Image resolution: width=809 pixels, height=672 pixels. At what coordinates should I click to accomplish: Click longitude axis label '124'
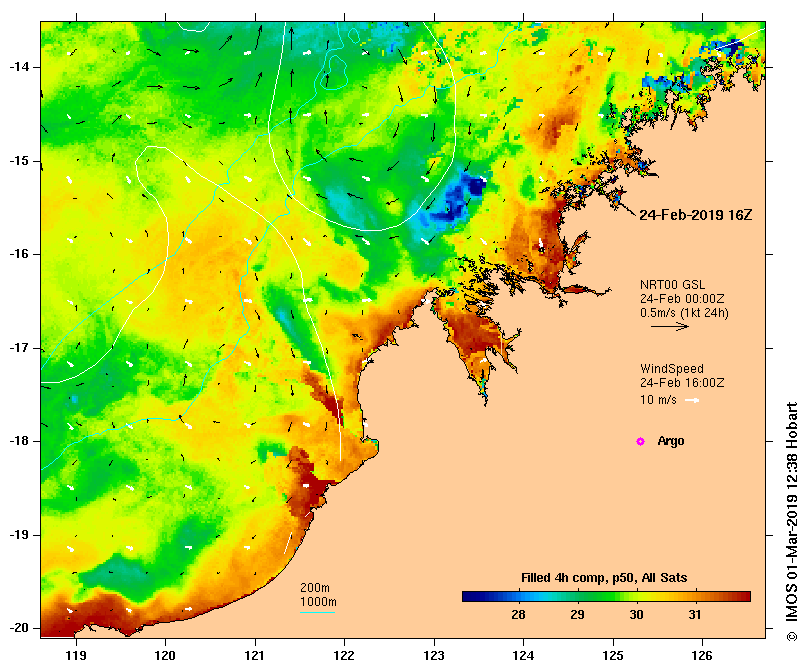[x=524, y=655]
